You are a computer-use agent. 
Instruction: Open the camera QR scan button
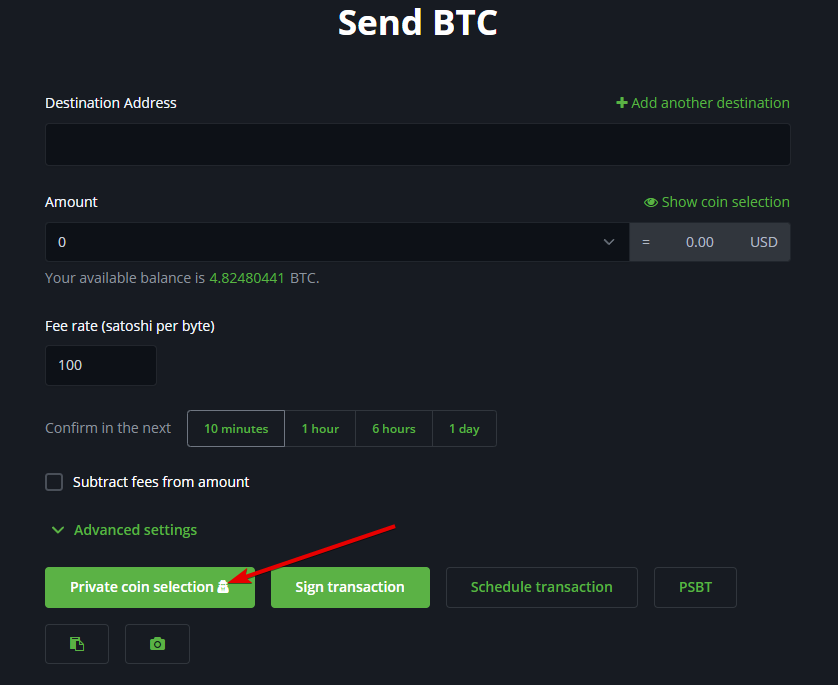pyautogui.click(x=157, y=644)
